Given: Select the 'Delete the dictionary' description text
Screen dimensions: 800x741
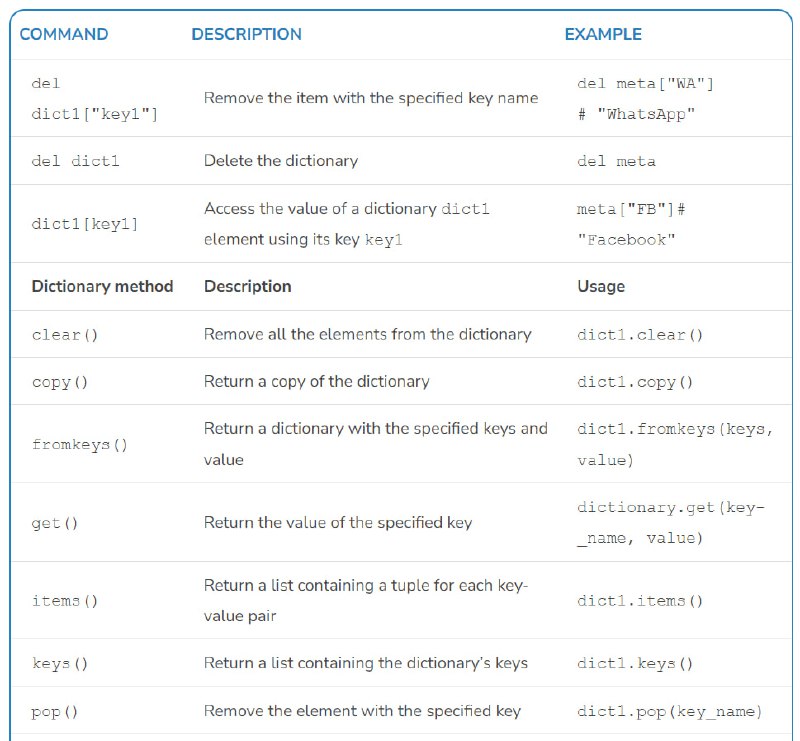Looking at the screenshot, I should pos(281,161).
